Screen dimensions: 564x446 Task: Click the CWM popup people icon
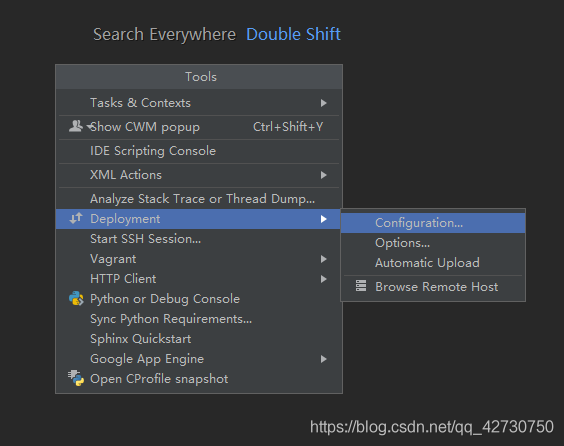76,126
